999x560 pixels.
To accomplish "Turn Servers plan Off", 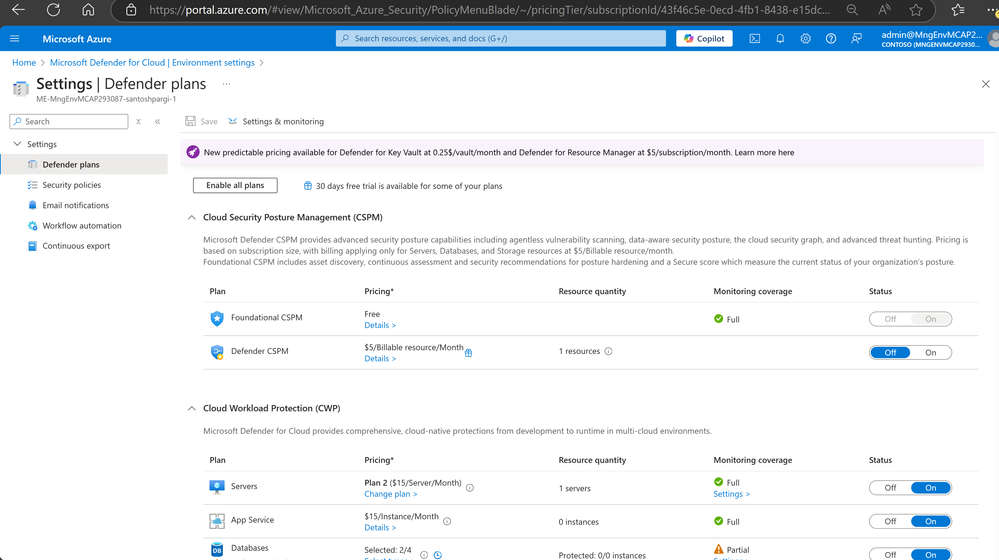I will (890, 488).
